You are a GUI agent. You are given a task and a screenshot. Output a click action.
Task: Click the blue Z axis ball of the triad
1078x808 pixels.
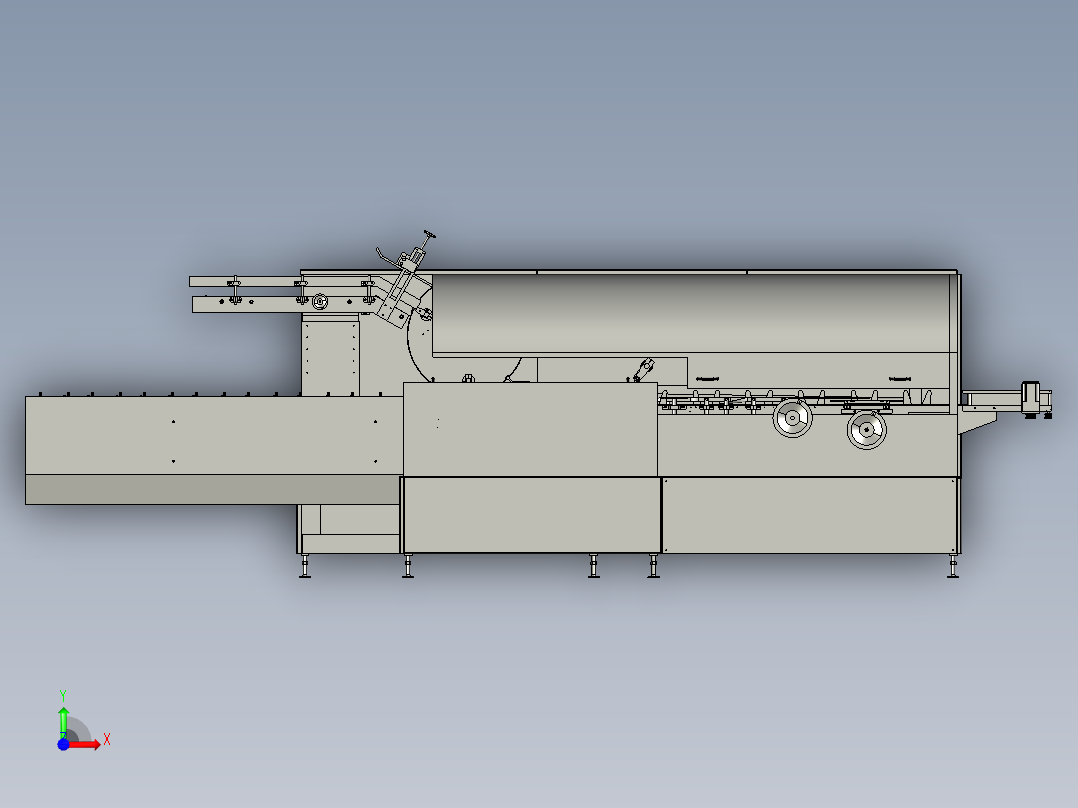coord(63,744)
